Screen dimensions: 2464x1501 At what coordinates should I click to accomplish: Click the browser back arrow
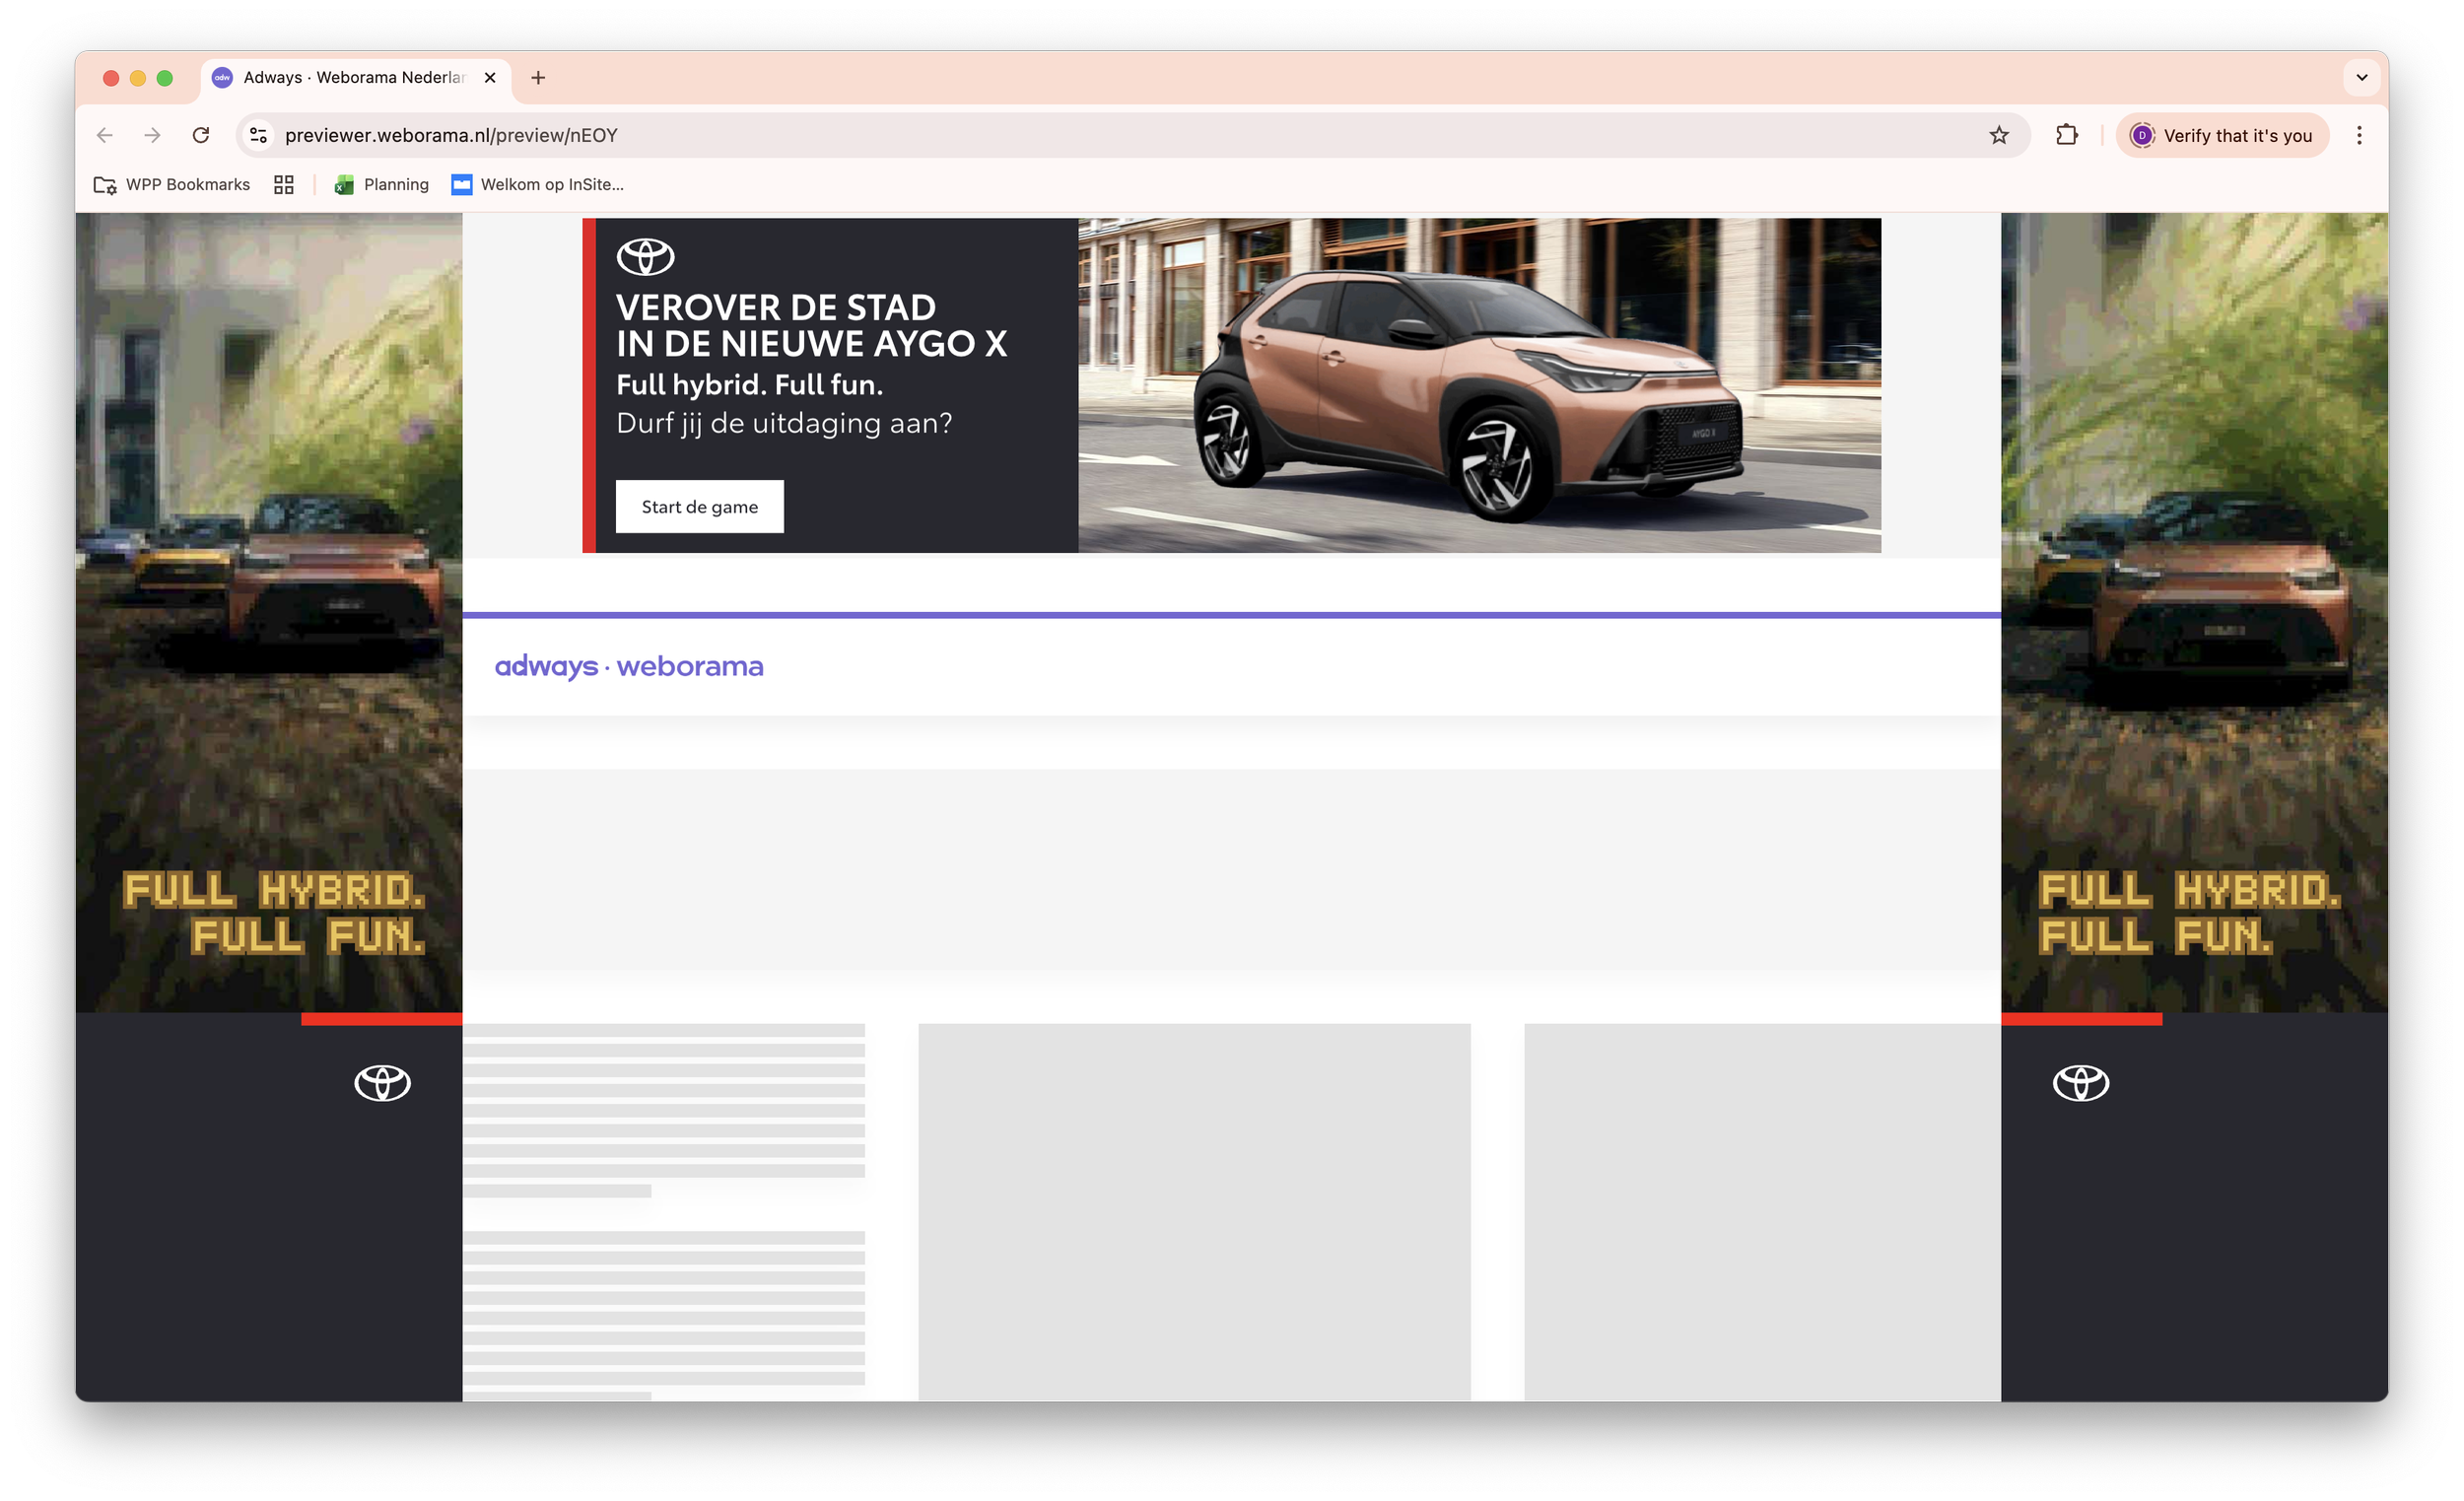click(105, 135)
